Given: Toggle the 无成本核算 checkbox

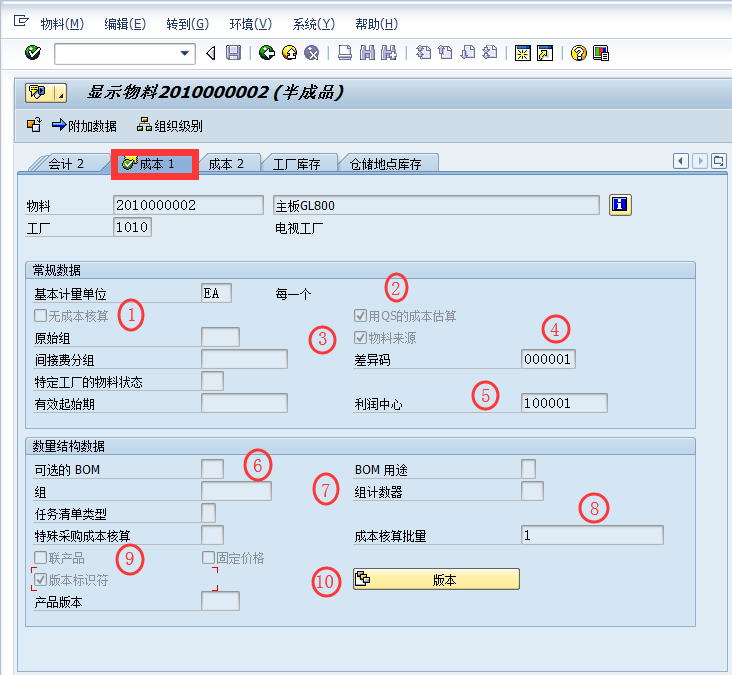Looking at the screenshot, I should click(41, 316).
